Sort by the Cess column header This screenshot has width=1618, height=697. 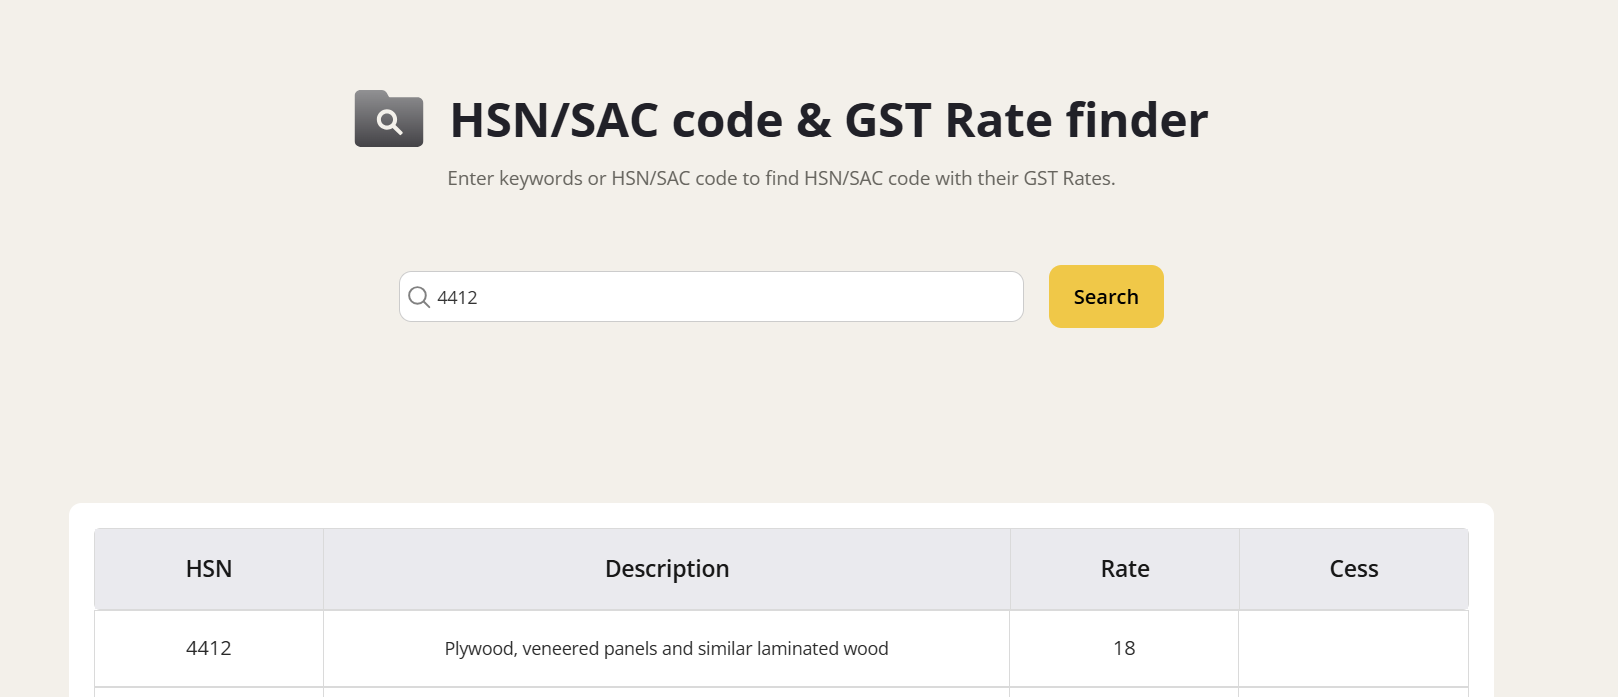(x=1353, y=568)
